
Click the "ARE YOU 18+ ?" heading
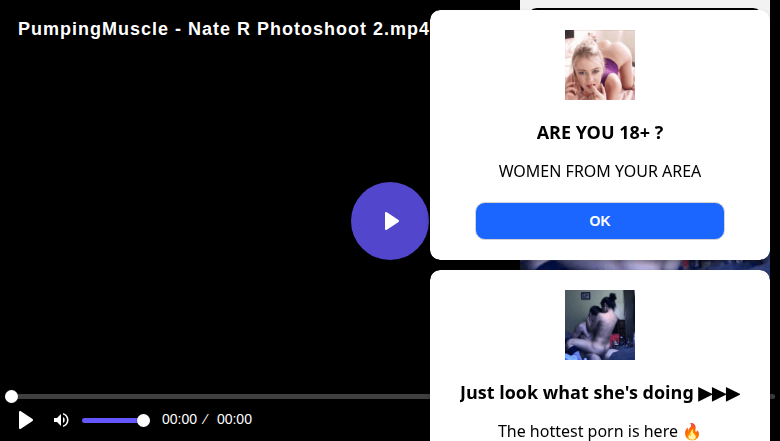[x=600, y=133]
